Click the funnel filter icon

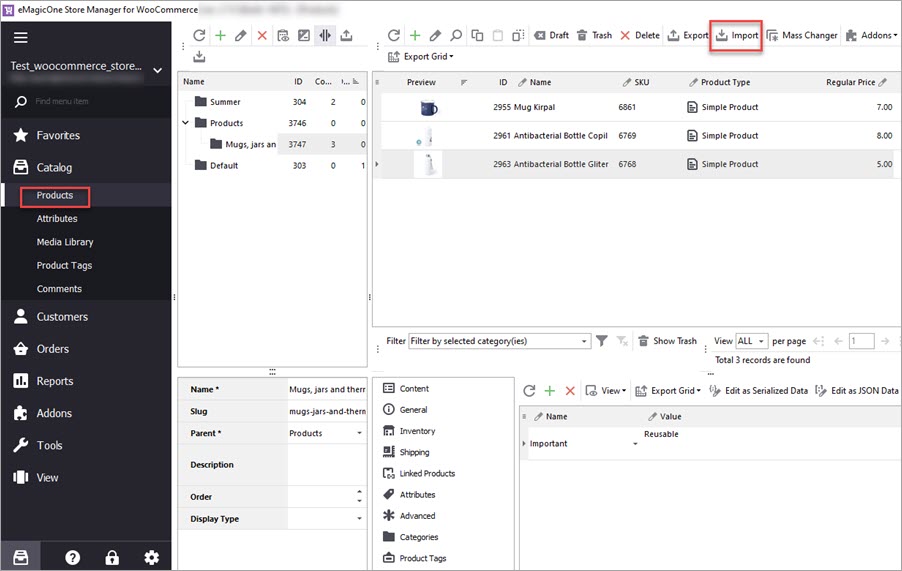(x=602, y=341)
